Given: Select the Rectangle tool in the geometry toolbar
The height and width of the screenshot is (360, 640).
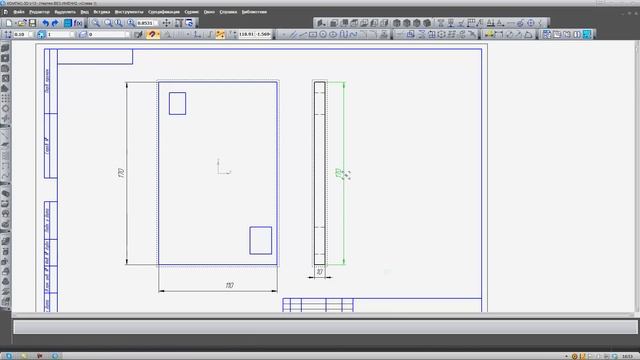Looking at the screenshot, I should coord(313,35).
